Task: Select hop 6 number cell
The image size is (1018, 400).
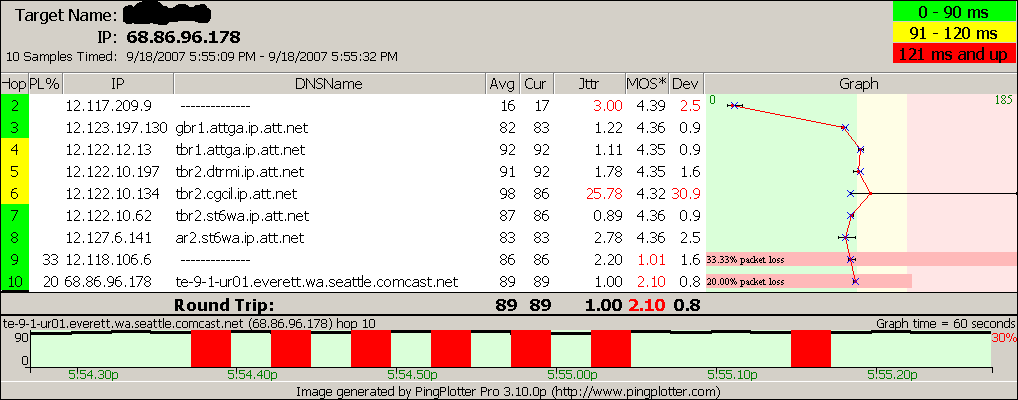Action: point(15,193)
